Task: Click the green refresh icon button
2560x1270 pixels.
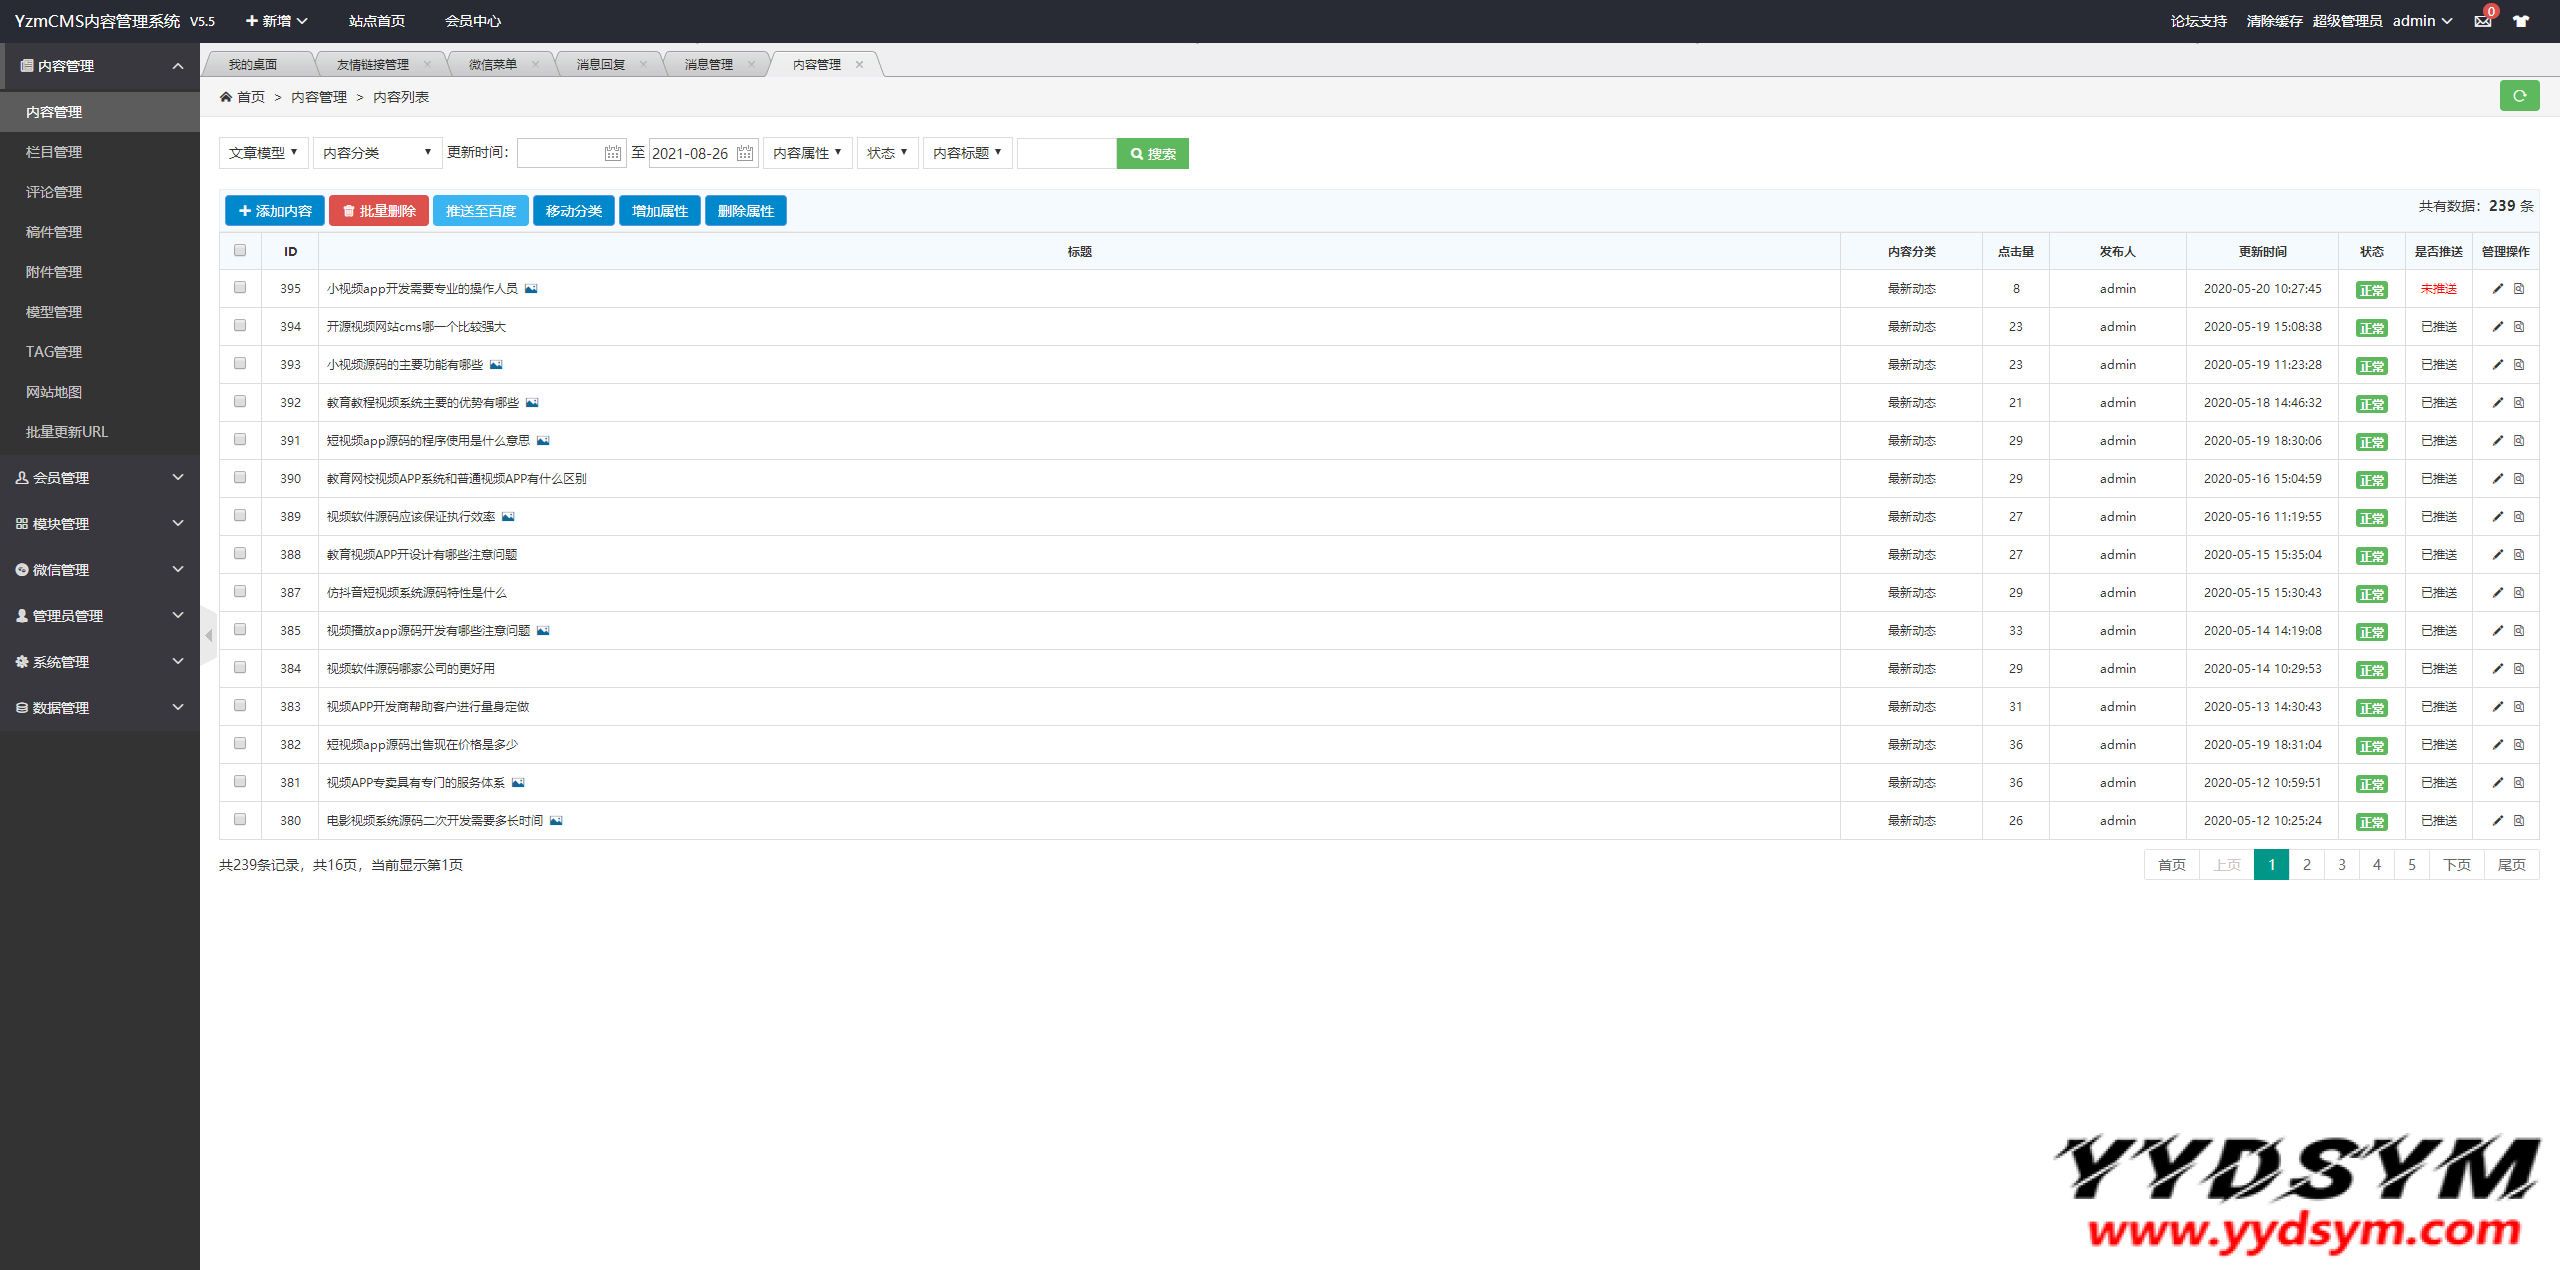Action: [x=2519, y=96]
